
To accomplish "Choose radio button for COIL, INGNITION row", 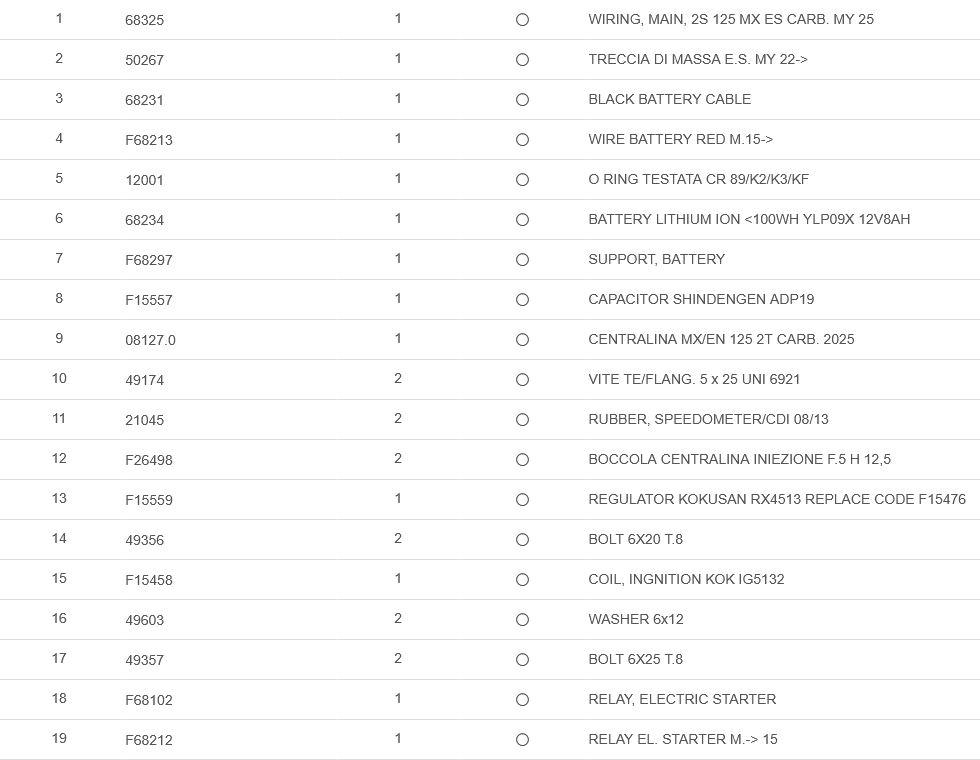I will coord(522,580).
